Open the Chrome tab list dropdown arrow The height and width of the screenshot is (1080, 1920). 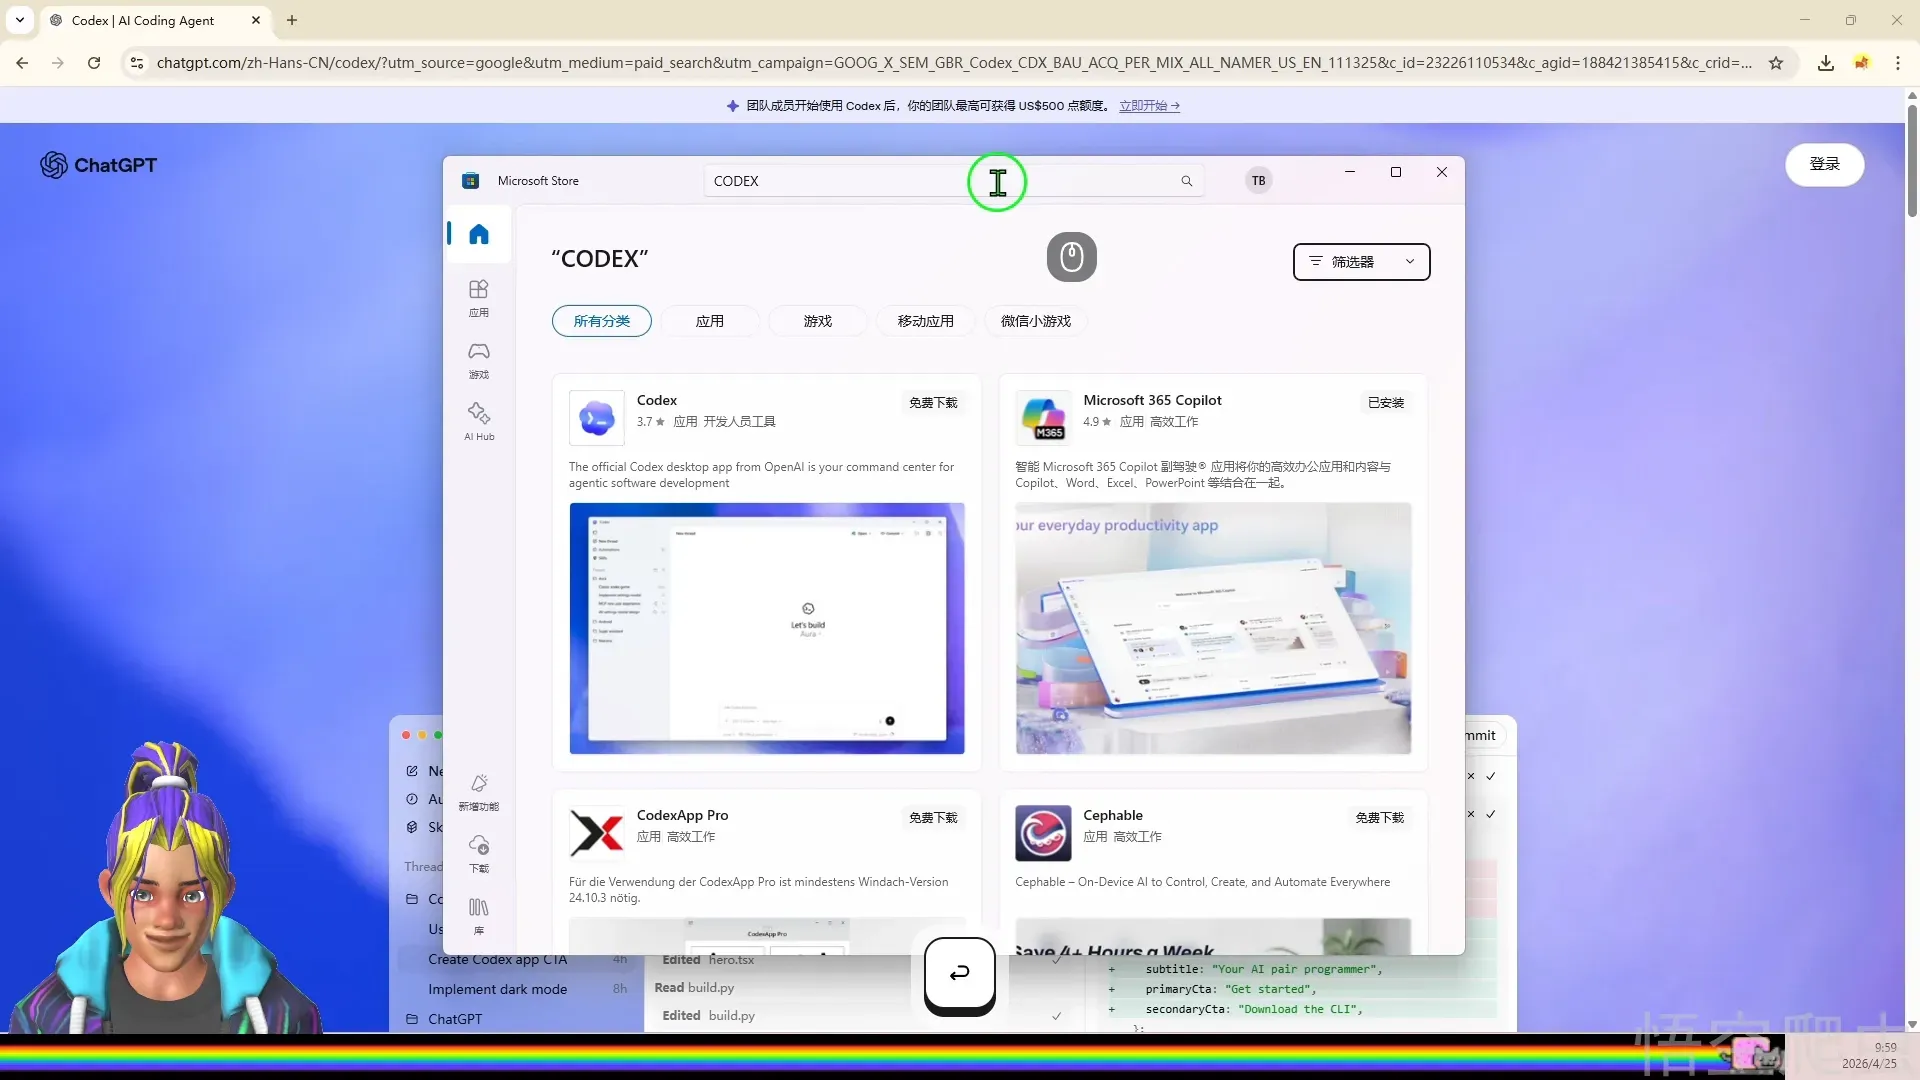(x=20, y=20)
